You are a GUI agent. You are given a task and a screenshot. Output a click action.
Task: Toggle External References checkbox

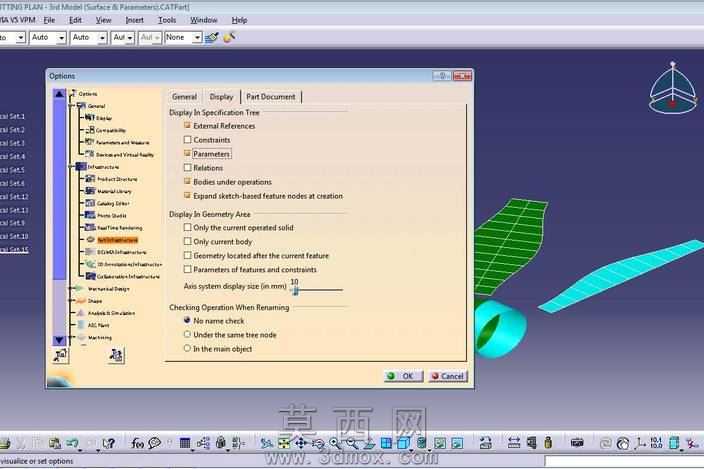click(188, 126)
